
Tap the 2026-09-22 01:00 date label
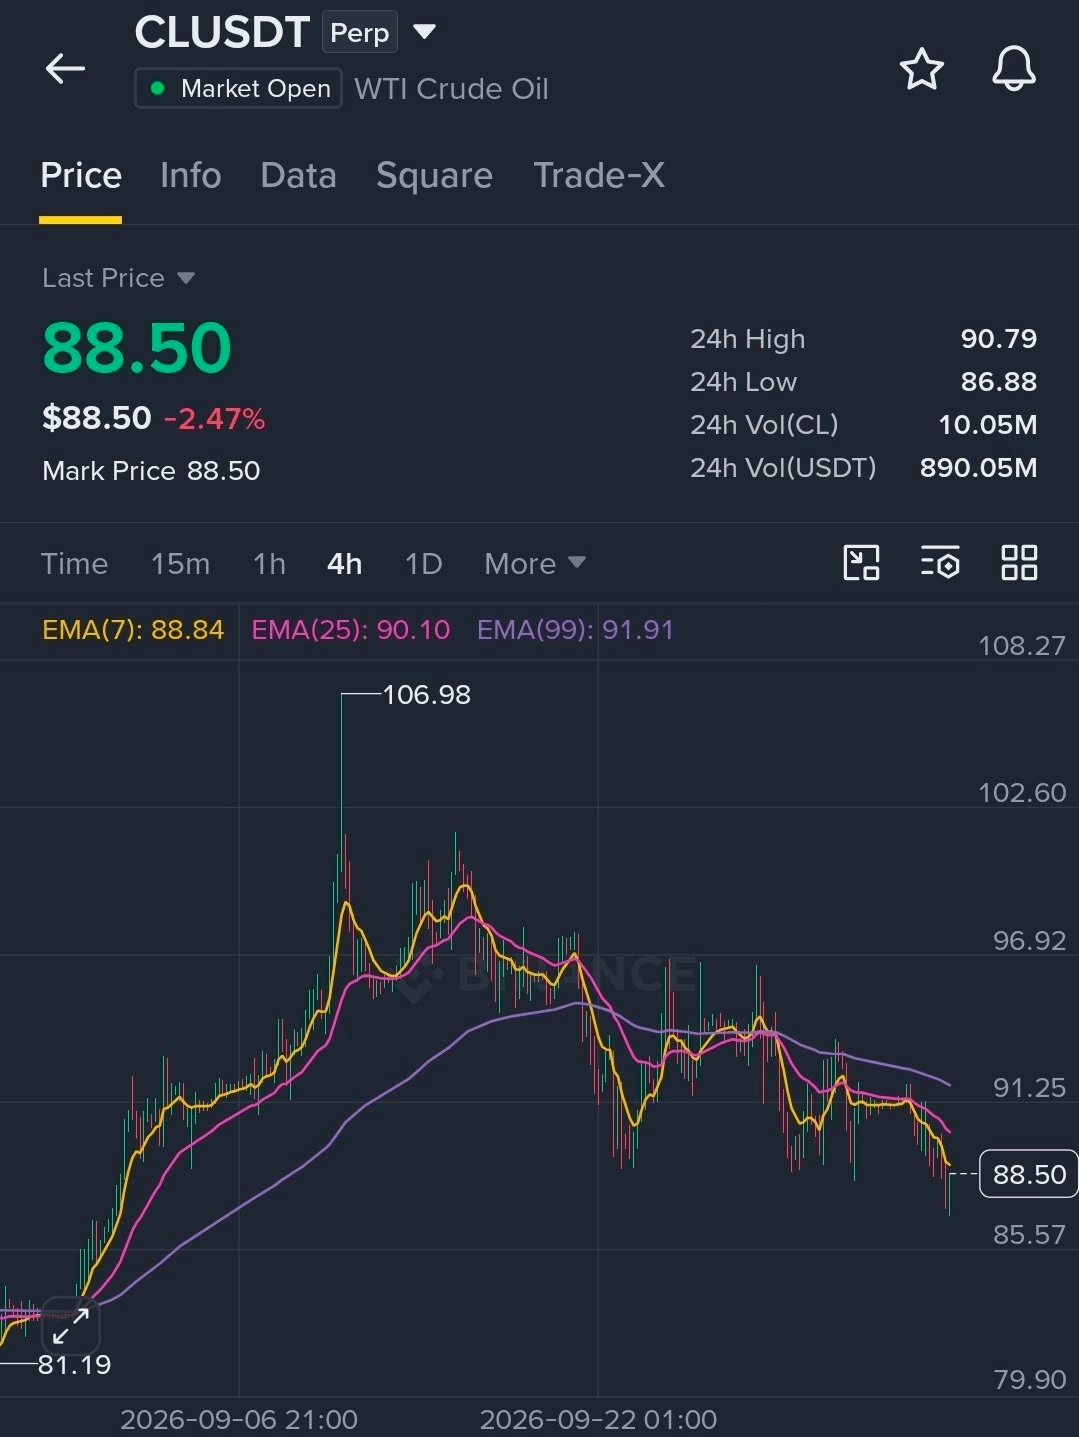(598, 1420)
